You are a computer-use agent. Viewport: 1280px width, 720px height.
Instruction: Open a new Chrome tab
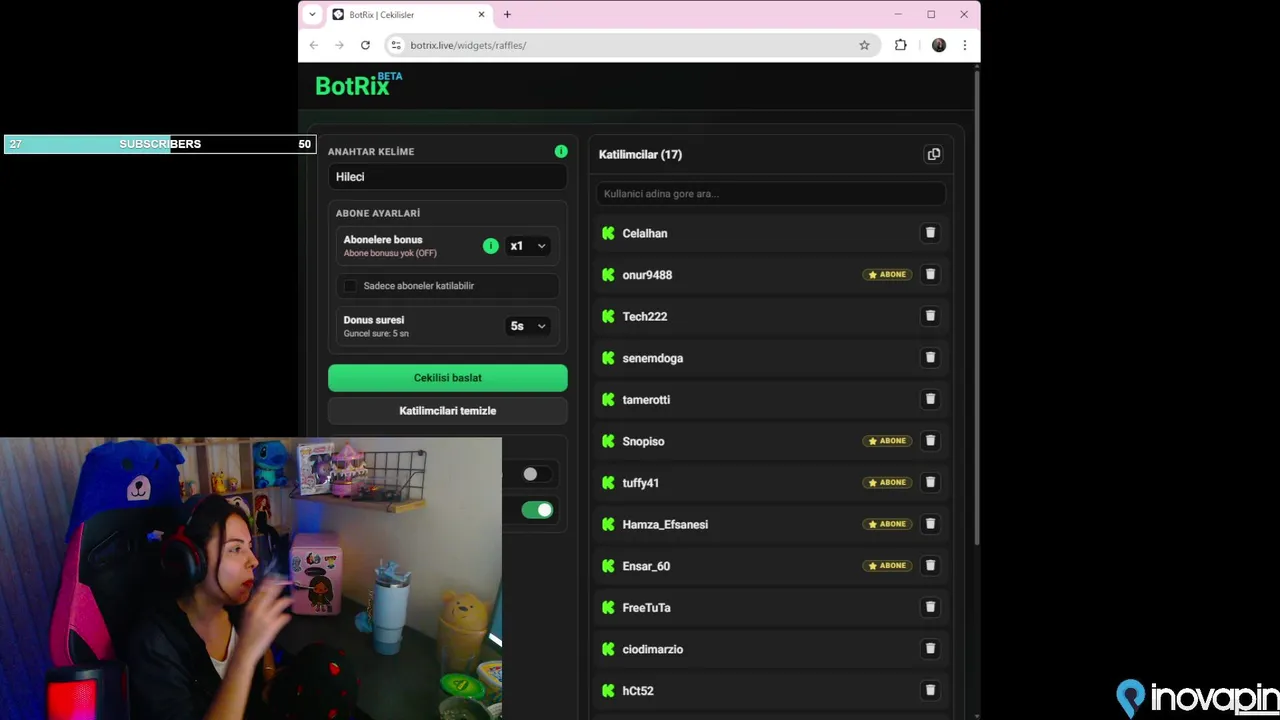click(507, 15)
